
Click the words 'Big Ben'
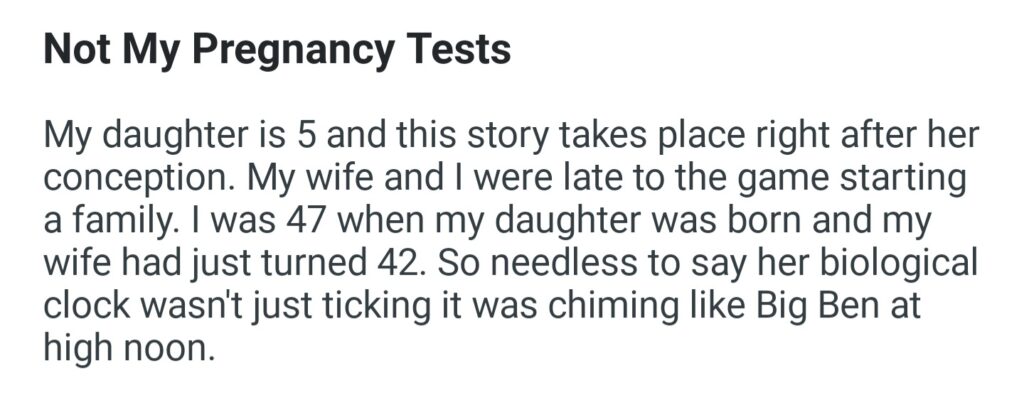click(x=811, y=306)
